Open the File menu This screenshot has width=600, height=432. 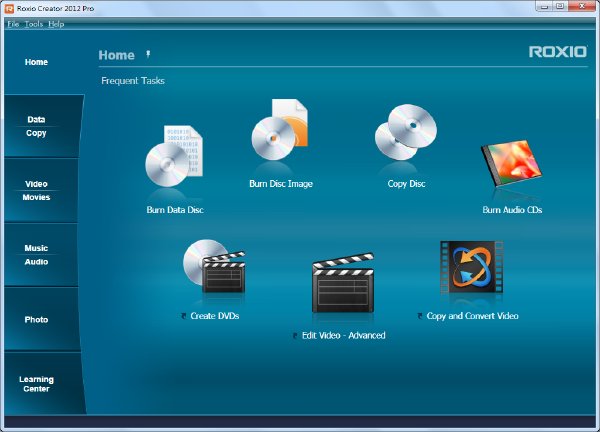pyautogui.click(x=13, y=24)
